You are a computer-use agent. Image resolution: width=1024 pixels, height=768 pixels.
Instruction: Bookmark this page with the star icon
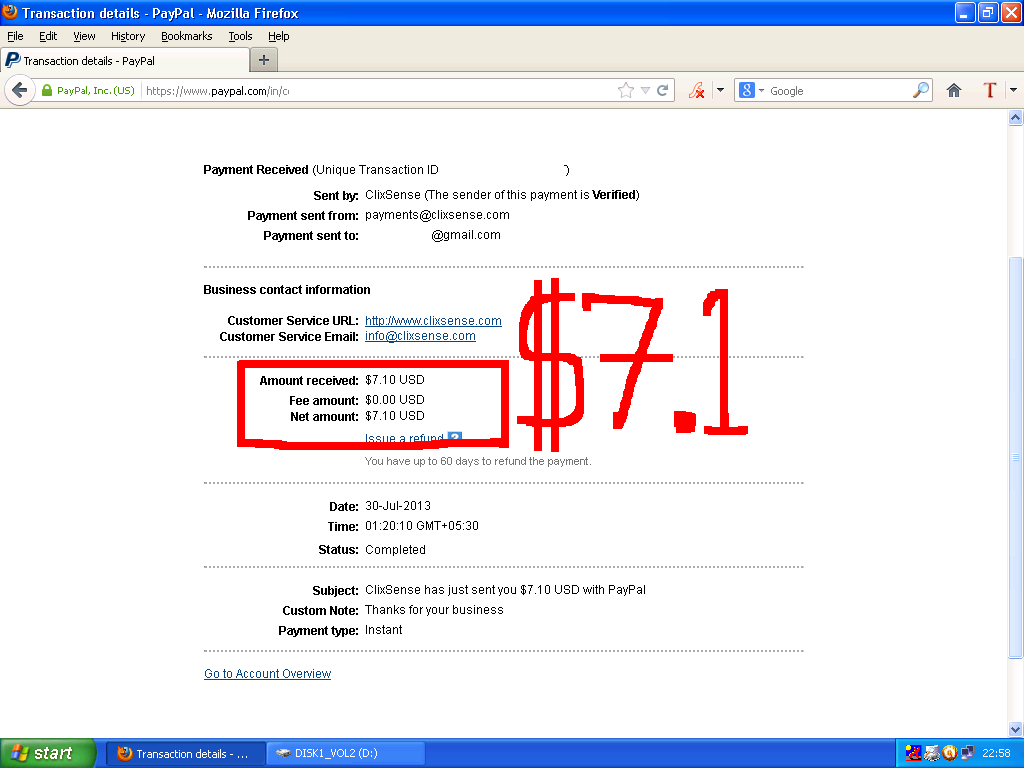[626, 90]
